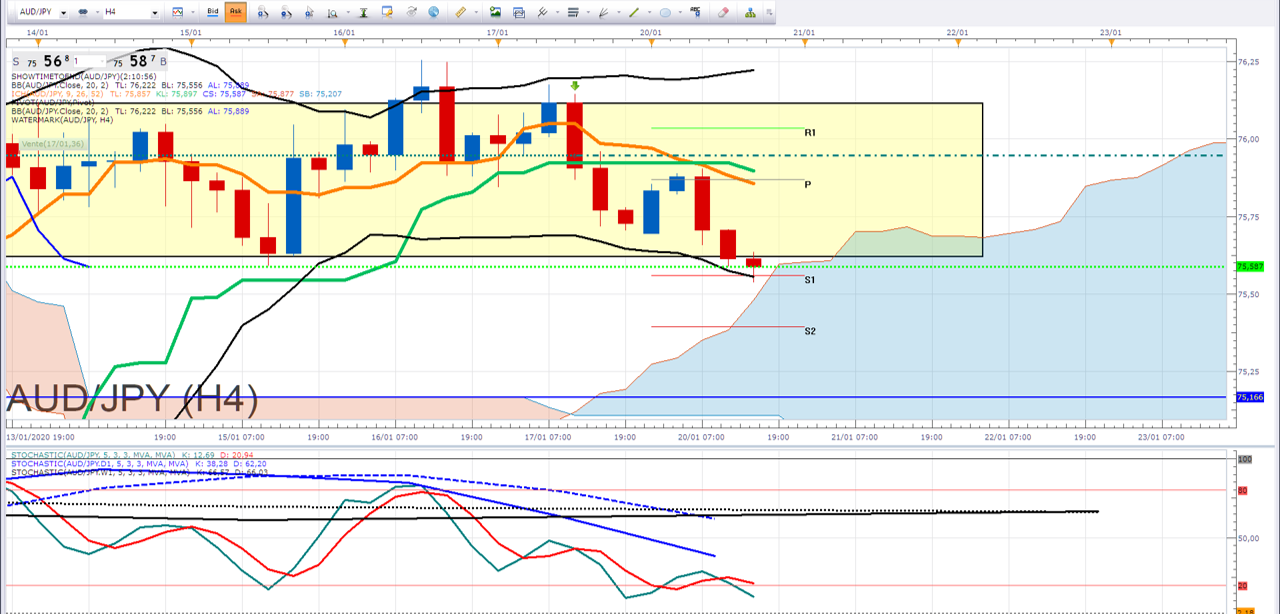Screen dimensions: 1280x614
Task: Click the 75,587 green price tag
Action: click(x=1250, y=267)
